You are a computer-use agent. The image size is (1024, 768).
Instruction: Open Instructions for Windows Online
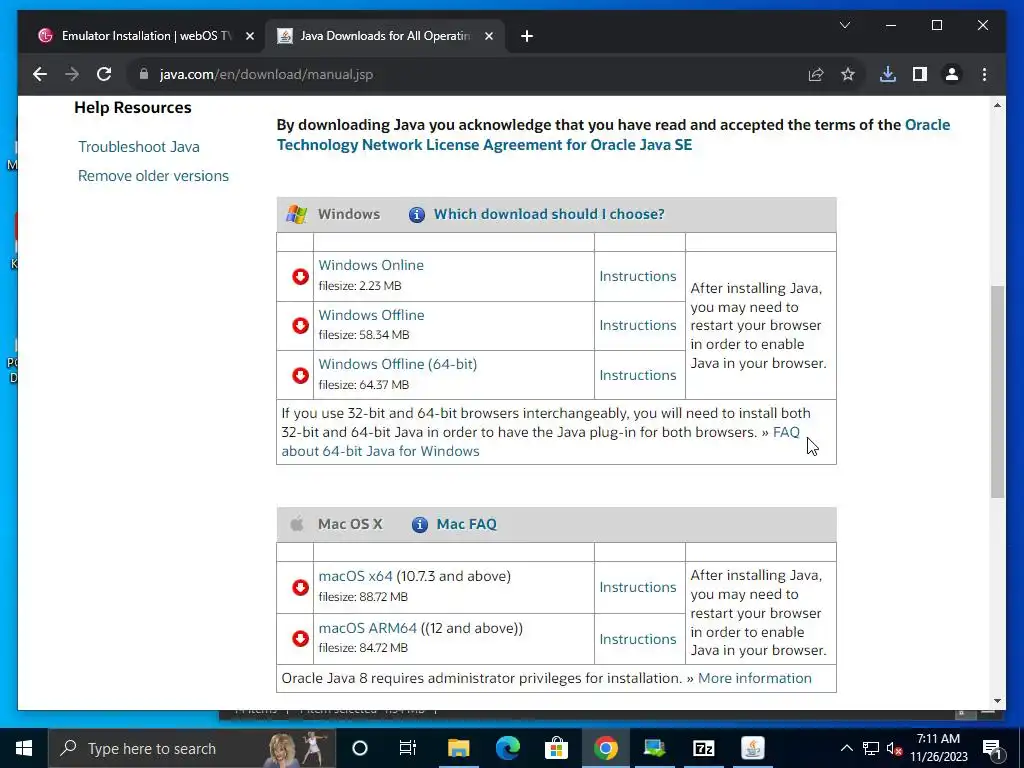638,276
